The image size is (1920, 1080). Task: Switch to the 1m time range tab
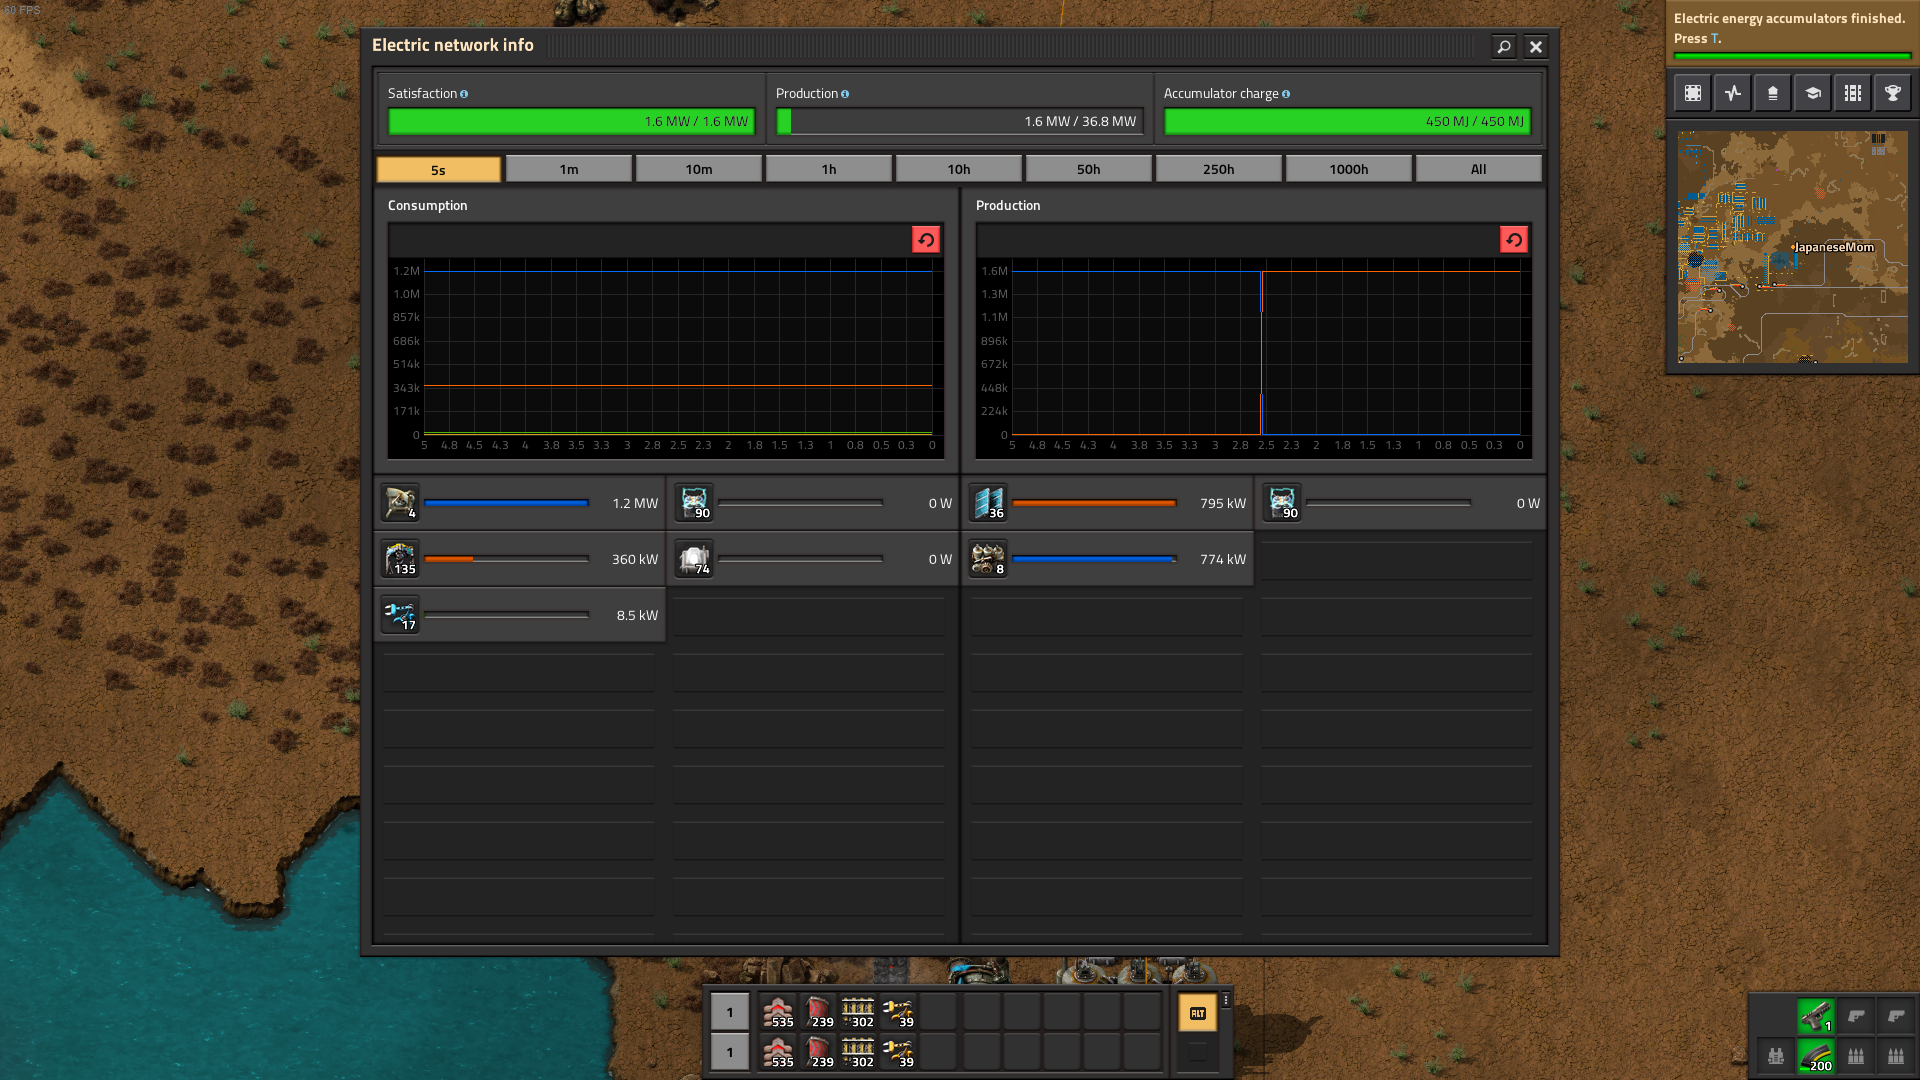tap(568, 169)
